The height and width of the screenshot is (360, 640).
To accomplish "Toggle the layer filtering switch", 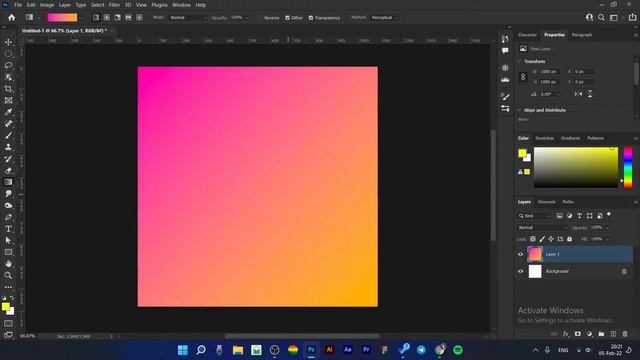I will click(x=609, y=214).
